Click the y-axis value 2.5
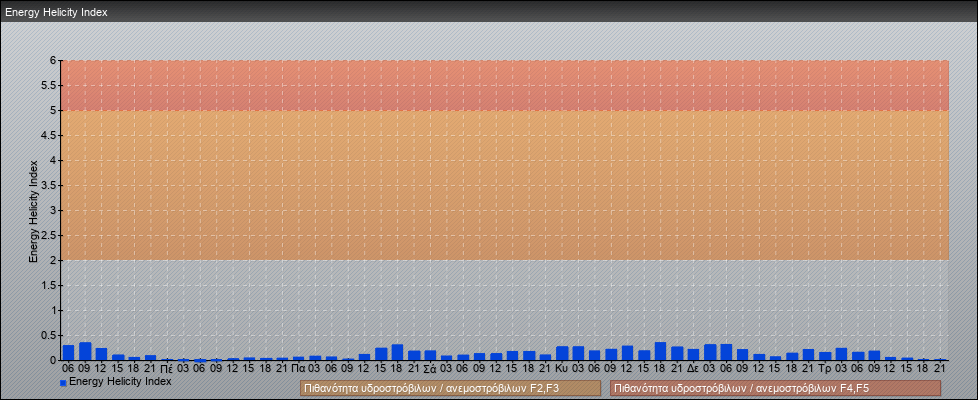Image resolution: width=978 pixels, height=400 pixels. click(x=49, y=235)
